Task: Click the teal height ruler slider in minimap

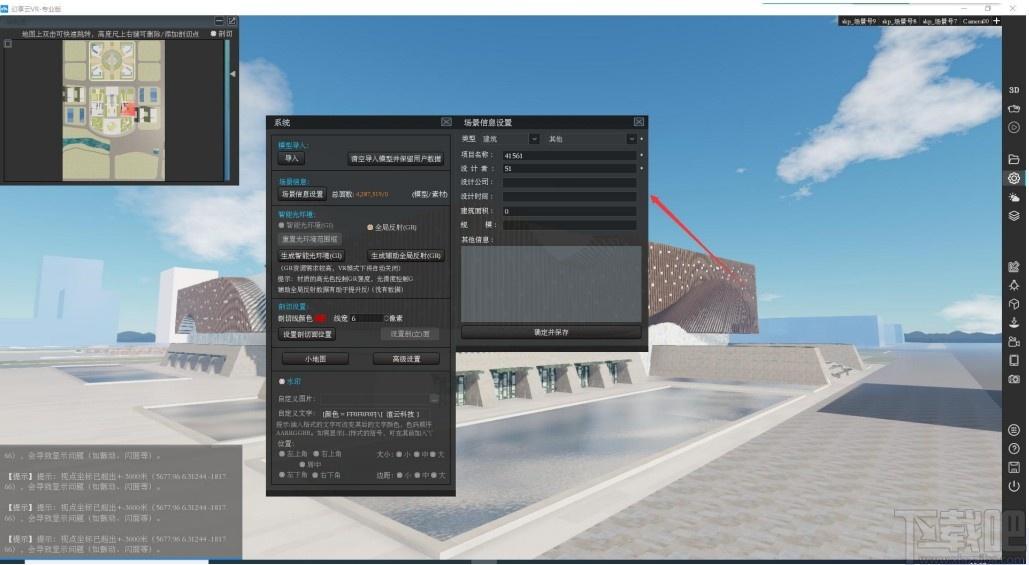Action: click(x=227, y=110)
